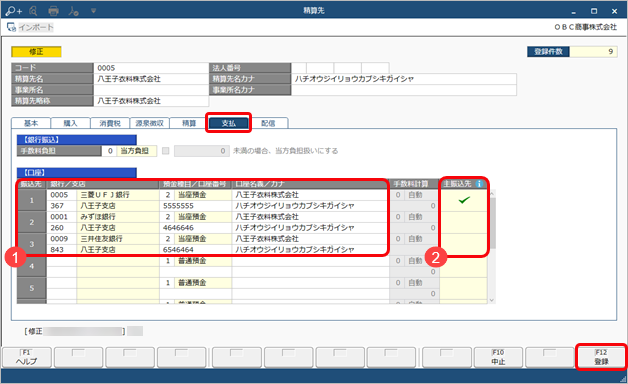628x384 pixels.
Task: Click 当座預金 deposit type in row 3
Action: (203, 239)
